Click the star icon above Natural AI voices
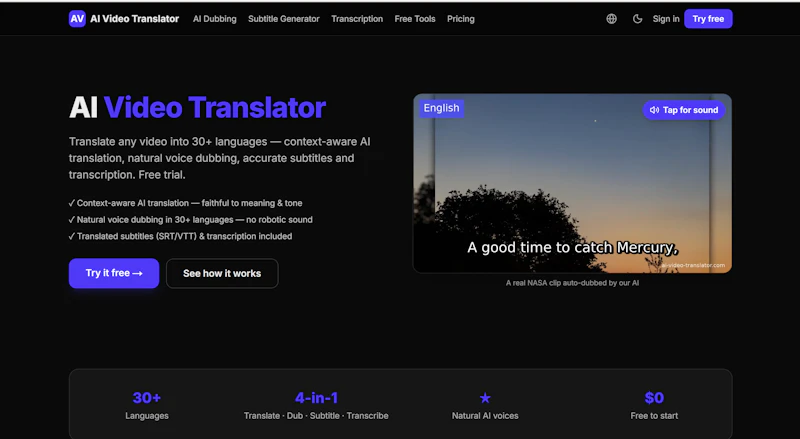The width and height of the screenshot is (800, 439). [485, 398]
